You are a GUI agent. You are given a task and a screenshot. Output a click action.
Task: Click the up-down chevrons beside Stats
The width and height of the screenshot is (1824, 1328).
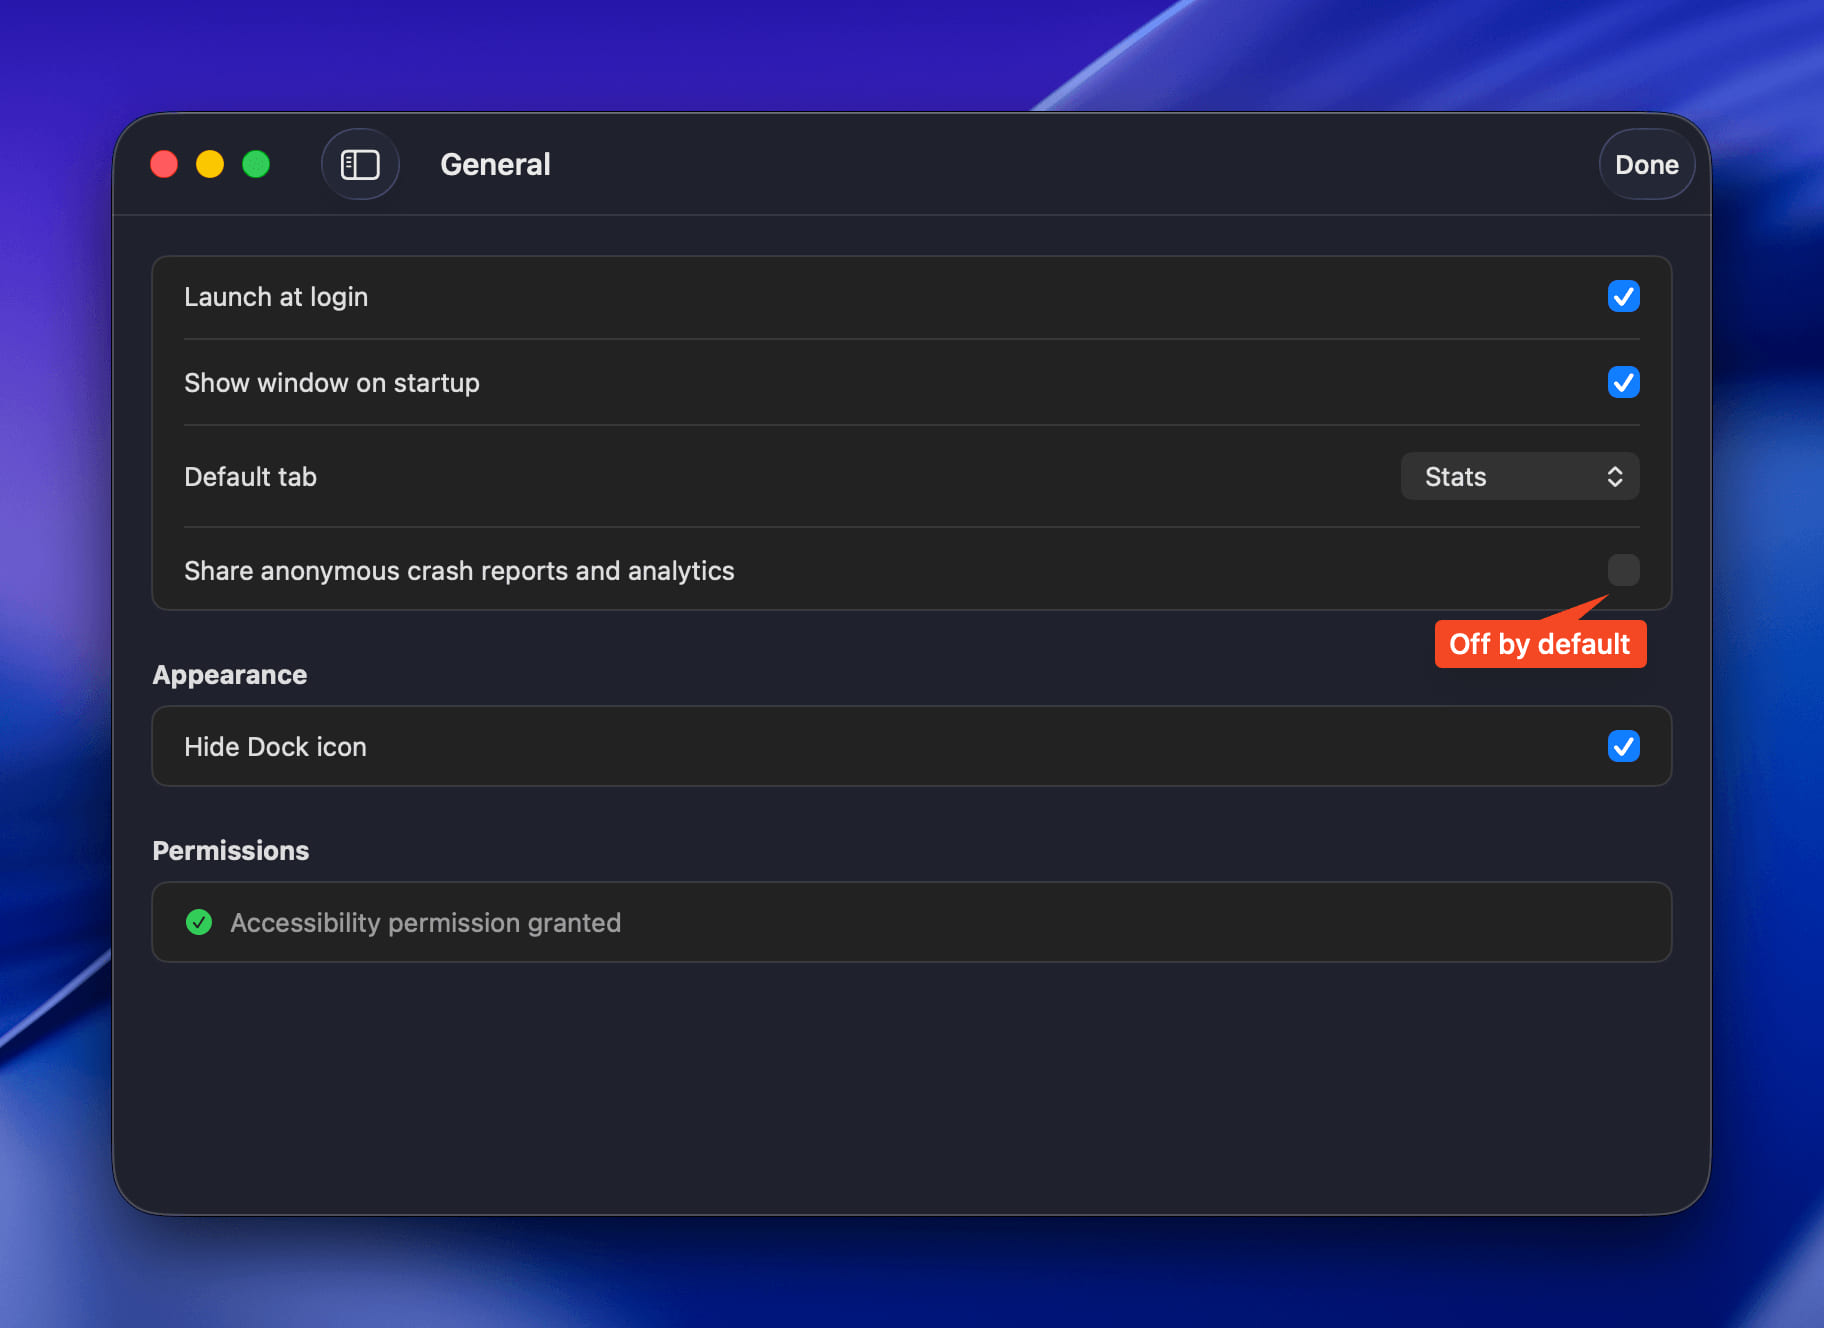coord(1614,477)
